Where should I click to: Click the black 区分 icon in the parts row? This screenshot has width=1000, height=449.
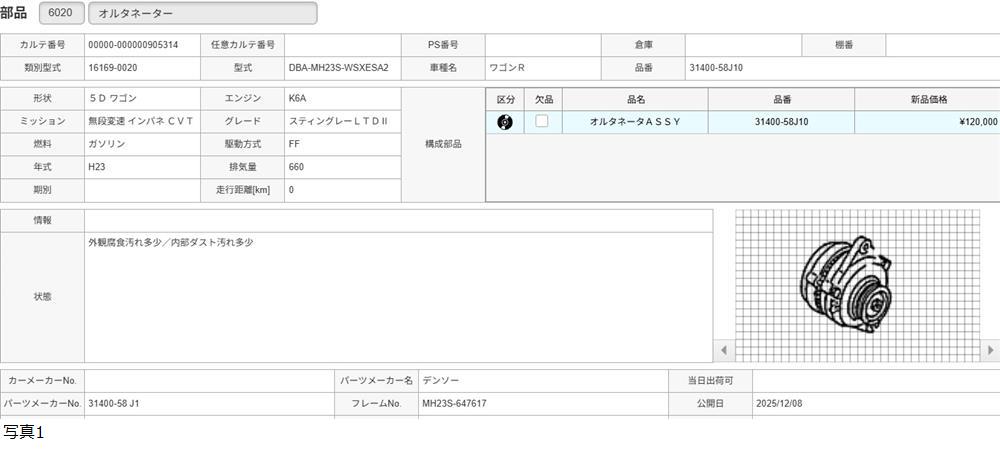coord(505,122)
